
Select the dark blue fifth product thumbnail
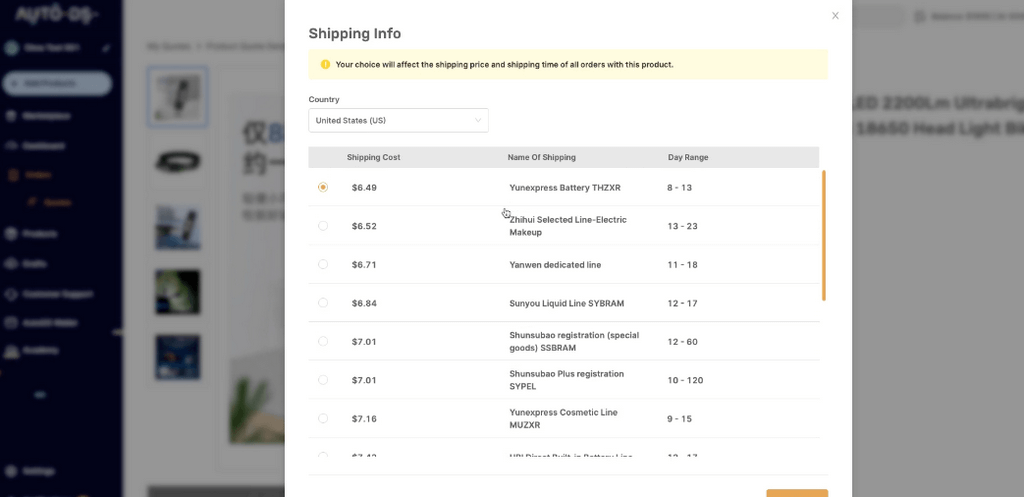click(178, 357)
